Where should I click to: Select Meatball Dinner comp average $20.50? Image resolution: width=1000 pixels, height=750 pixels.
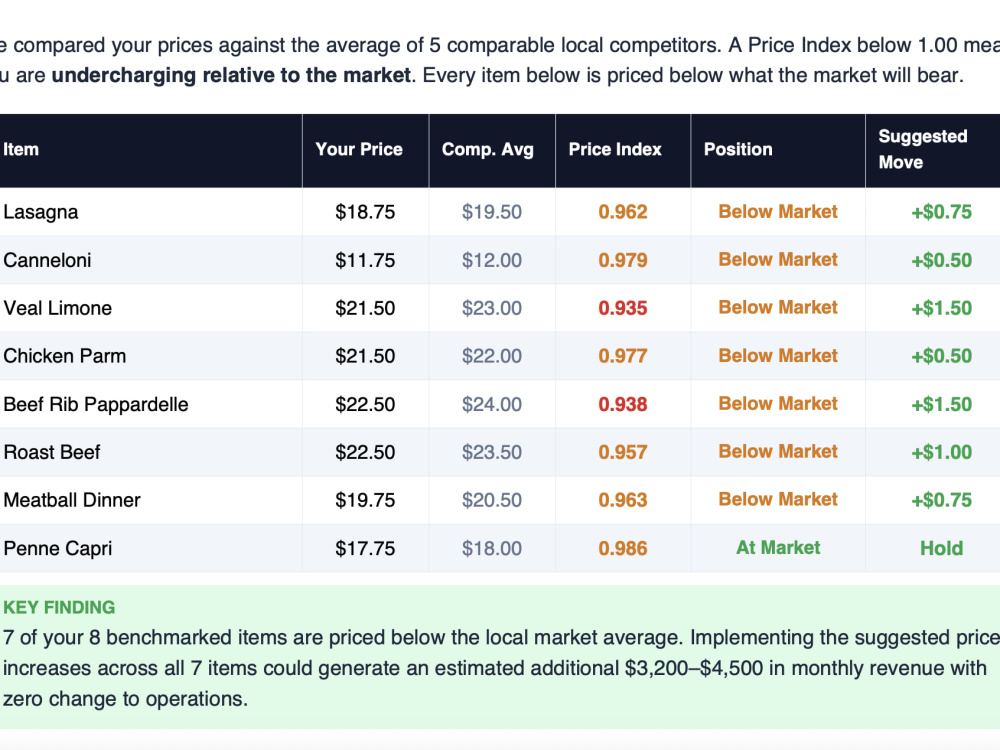(x=492, y=500)
